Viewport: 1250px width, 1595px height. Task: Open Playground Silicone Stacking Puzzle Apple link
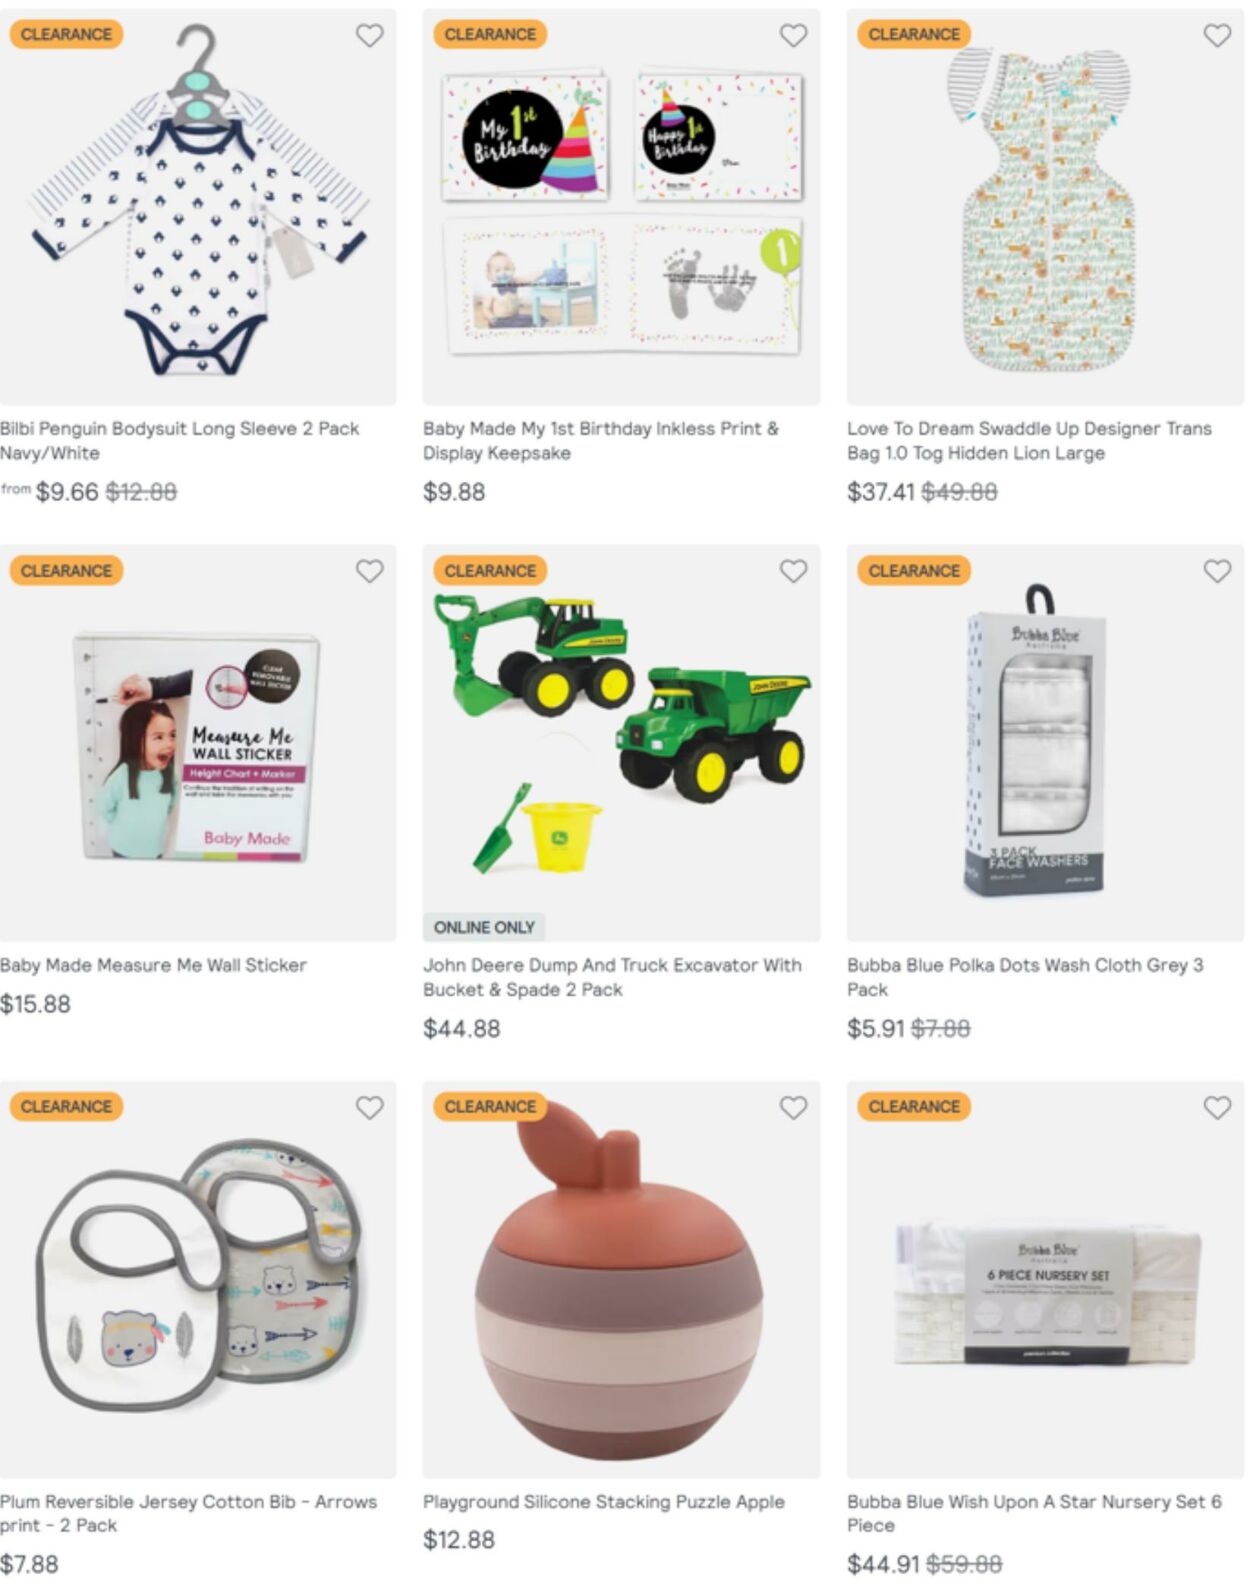pyautogui.click(x=604, y=1502)
